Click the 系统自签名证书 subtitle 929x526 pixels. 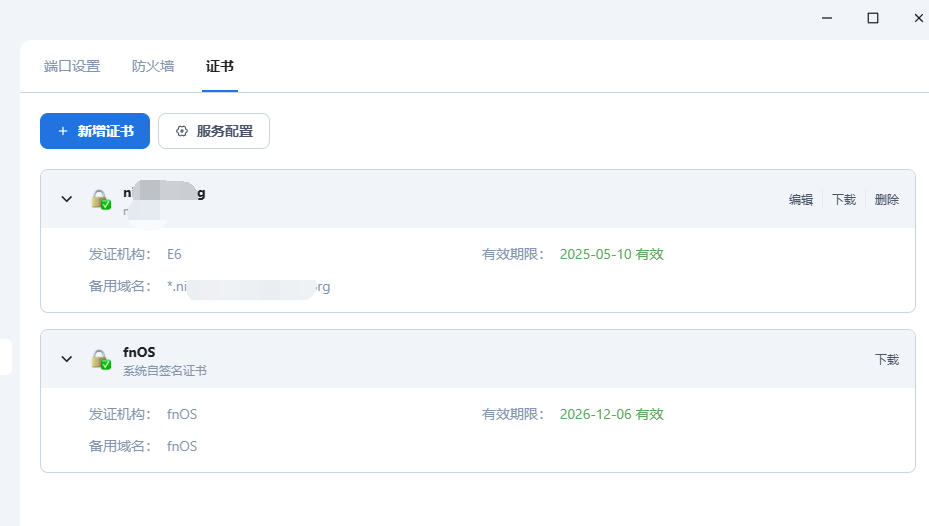tap(165, 371)
